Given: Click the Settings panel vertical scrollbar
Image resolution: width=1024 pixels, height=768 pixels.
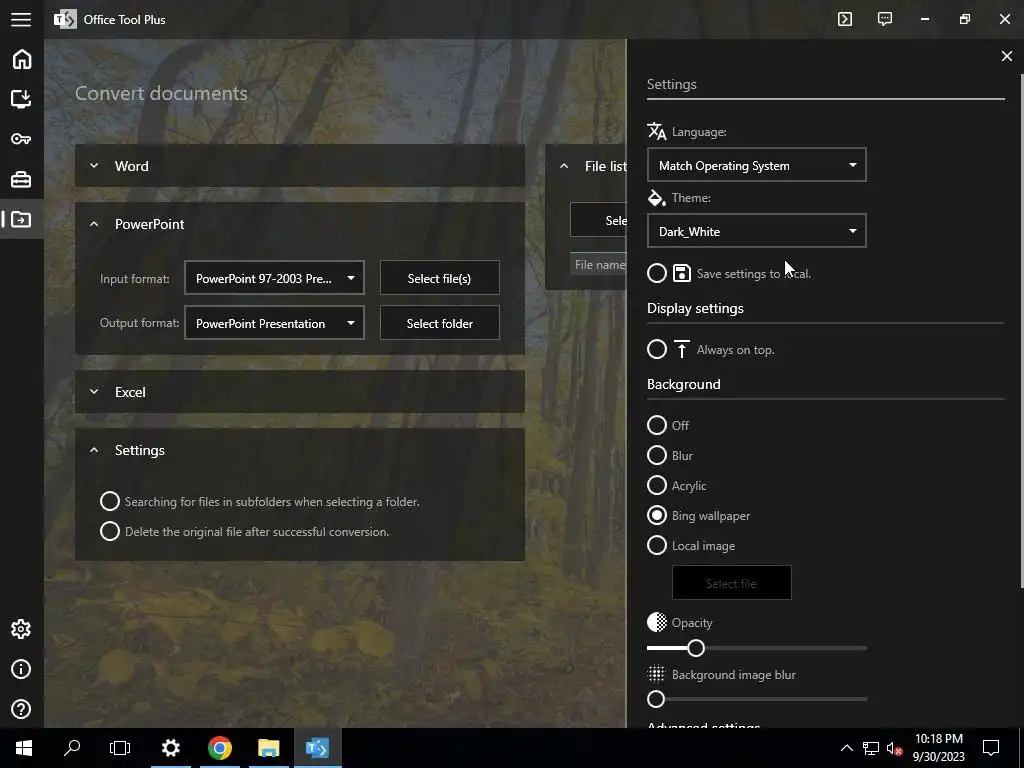Looking at the screenshot, I should [x=1021, y=330].
